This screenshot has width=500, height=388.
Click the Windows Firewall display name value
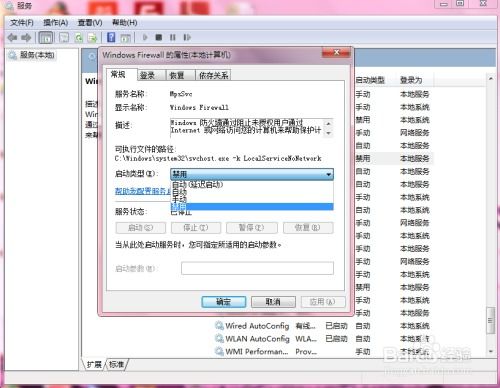click(199, 107)
